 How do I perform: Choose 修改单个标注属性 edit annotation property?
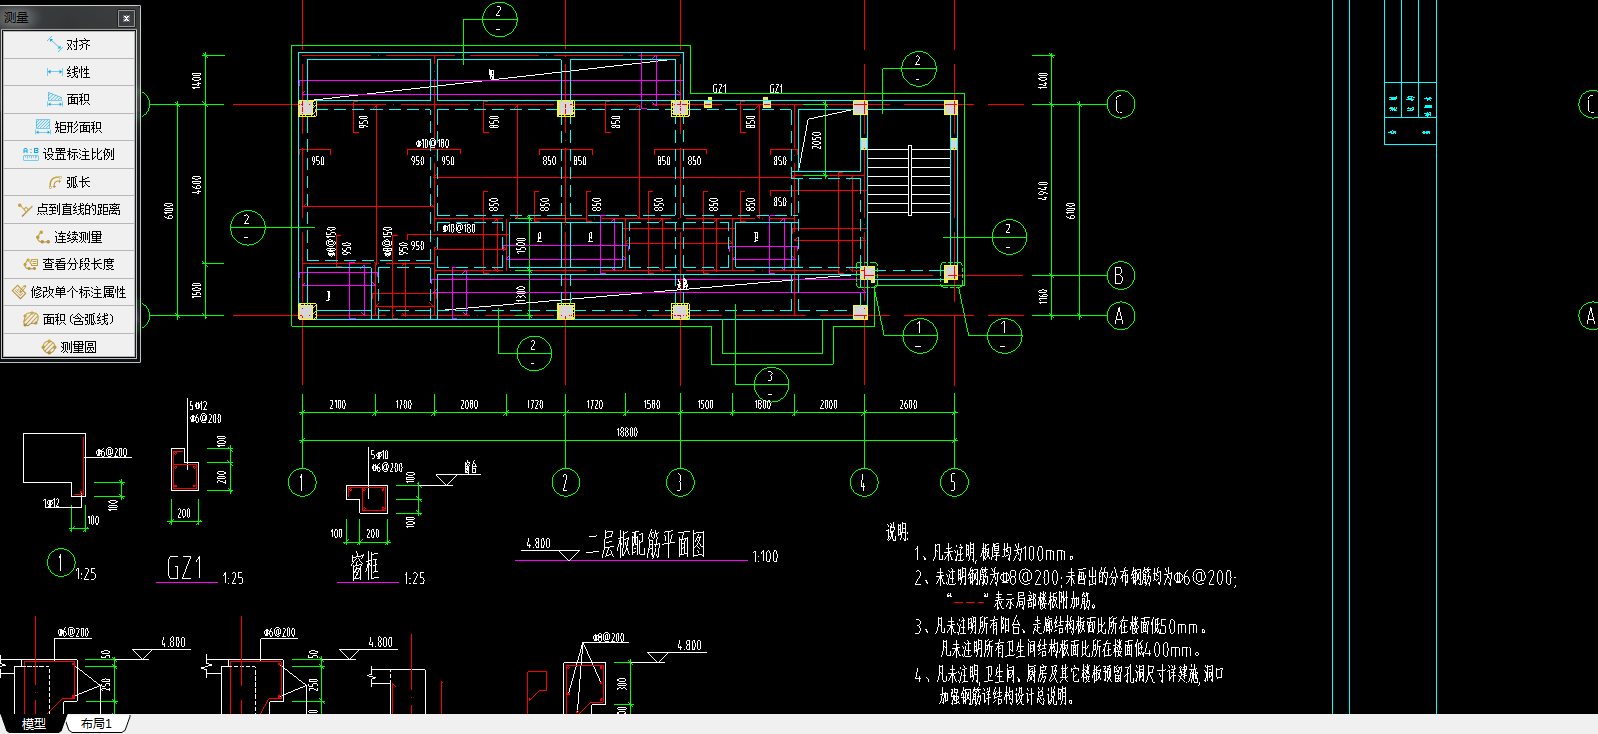click(69, 292)
